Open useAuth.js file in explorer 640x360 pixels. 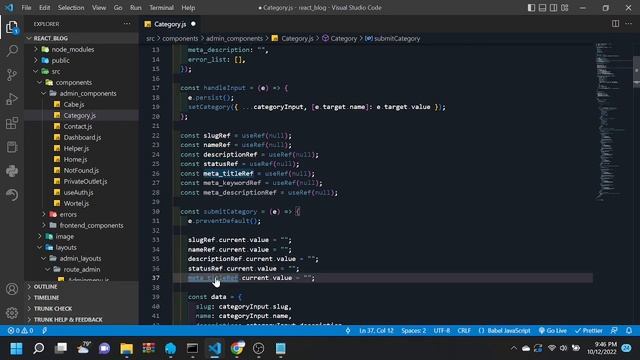78,193
